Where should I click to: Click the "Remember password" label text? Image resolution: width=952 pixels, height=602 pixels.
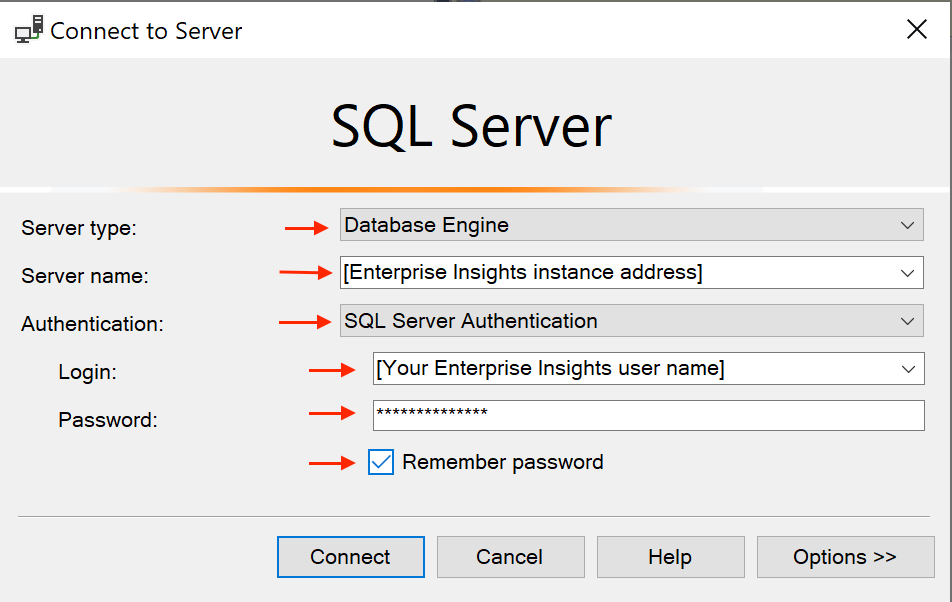pyautogui.click(x=502, y=462)
